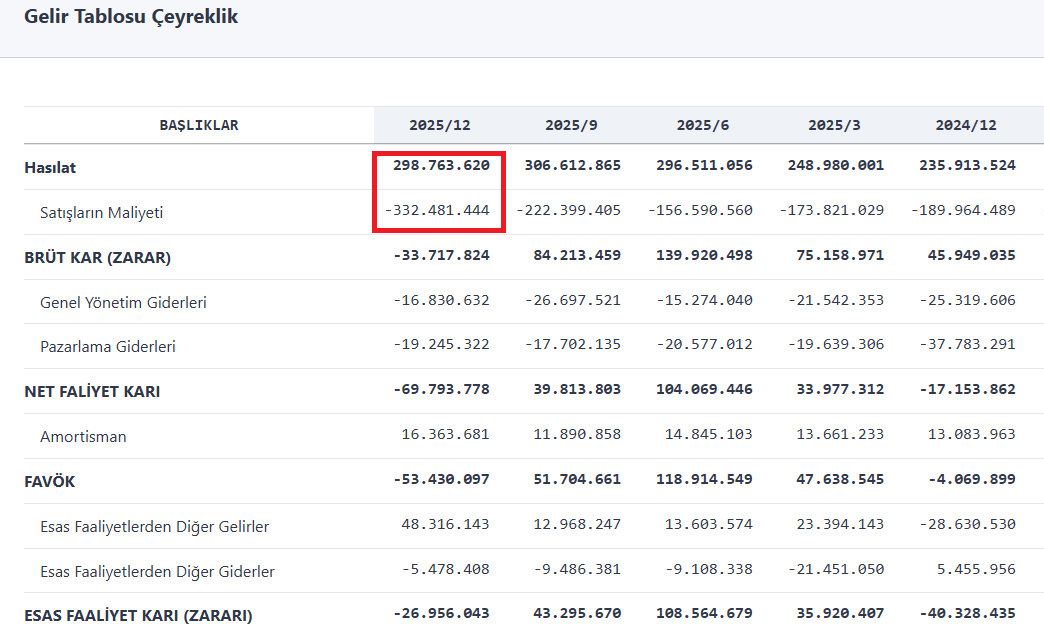Click the 2025/3 column header
This screenshot has width=1044, height=624.
pyautogui.click(x=834, y=125)
